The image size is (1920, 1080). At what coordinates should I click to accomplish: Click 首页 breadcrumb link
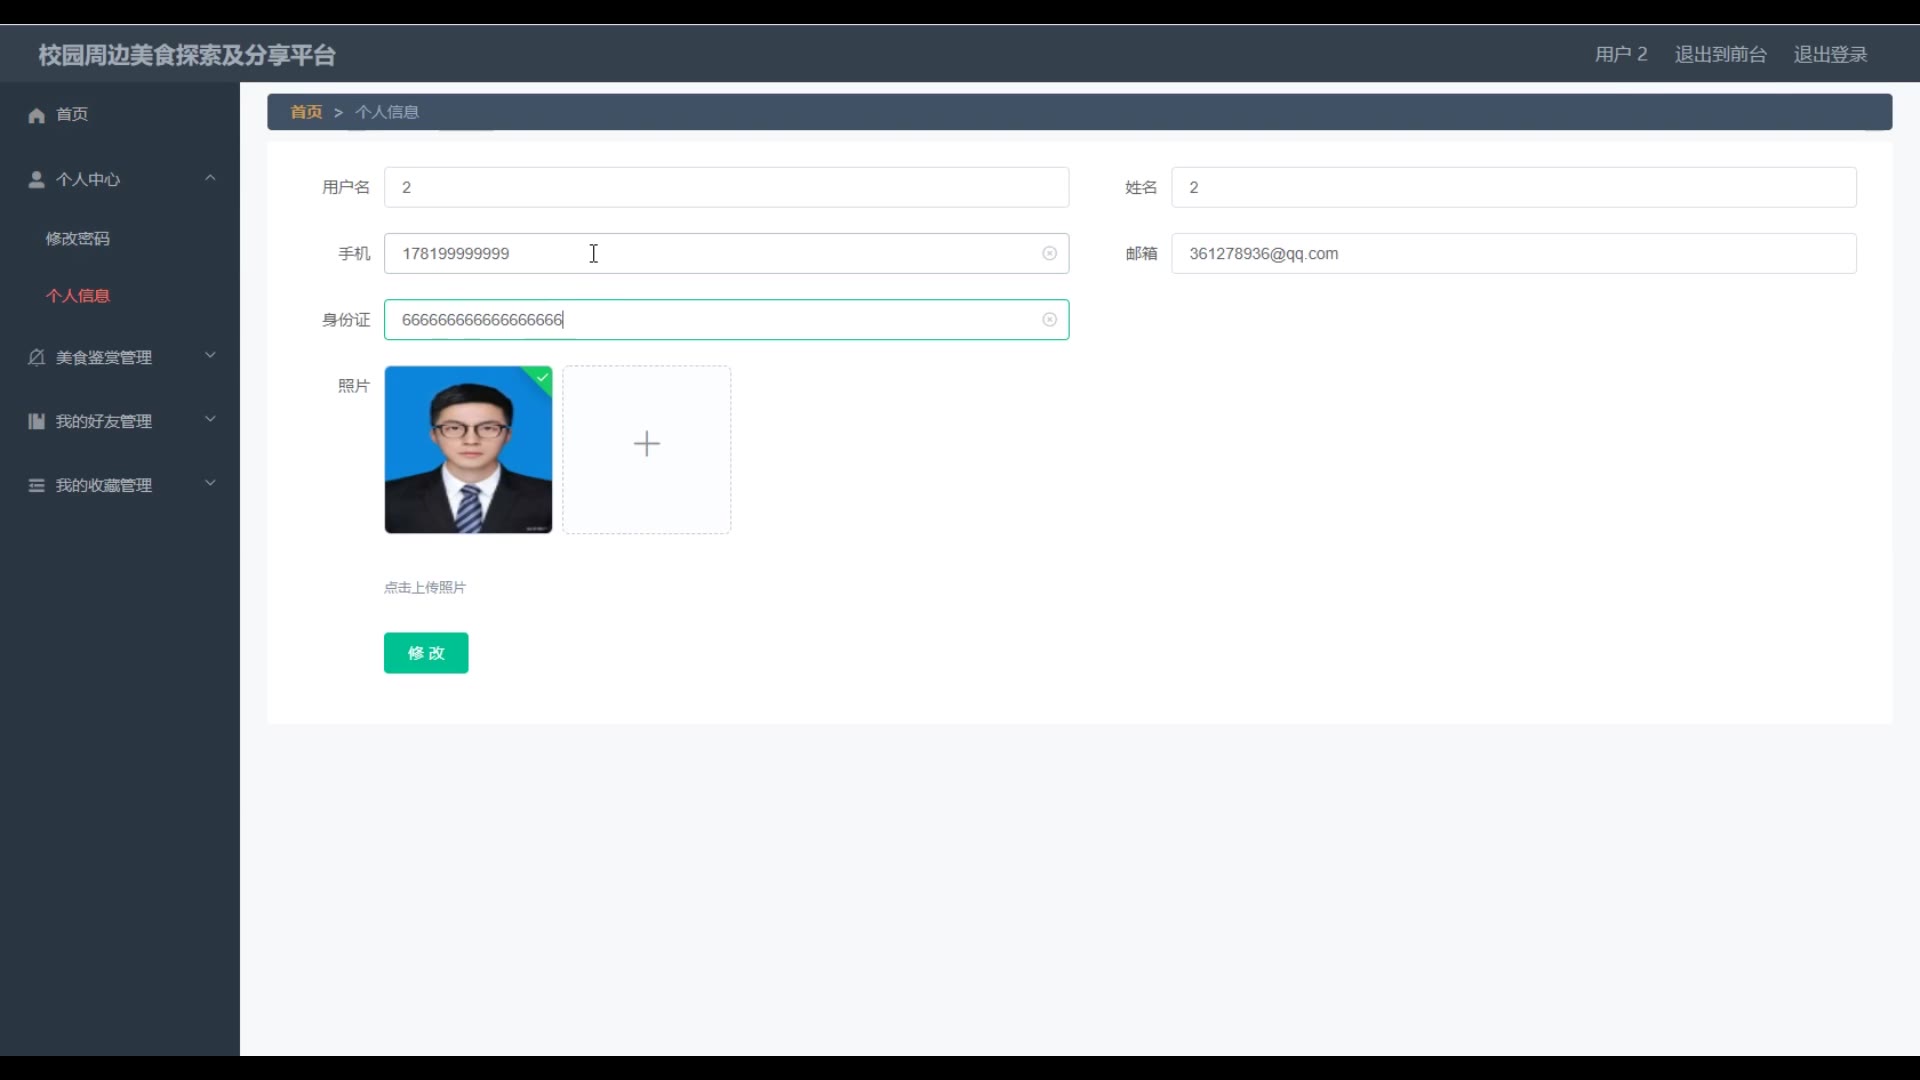pos(306,112)
